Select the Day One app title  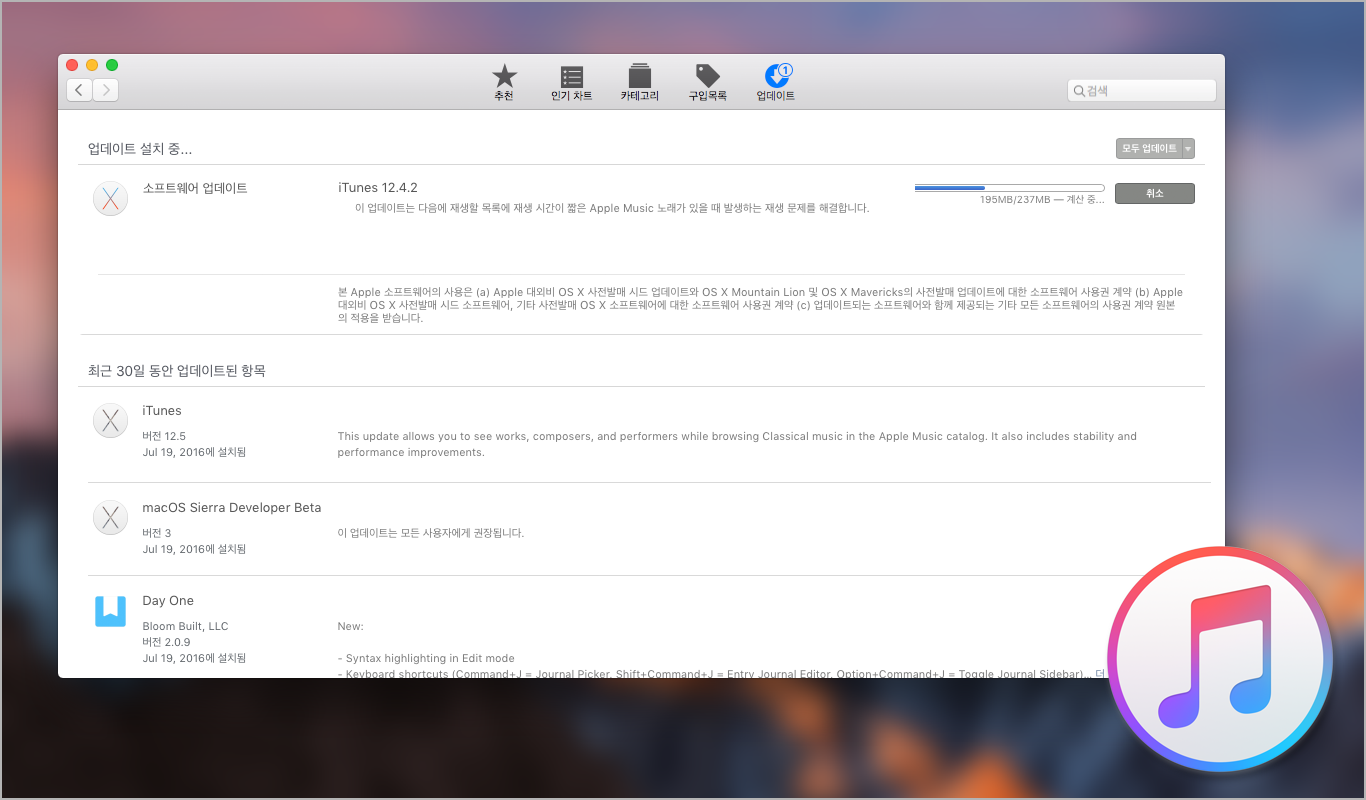[168, 601]
